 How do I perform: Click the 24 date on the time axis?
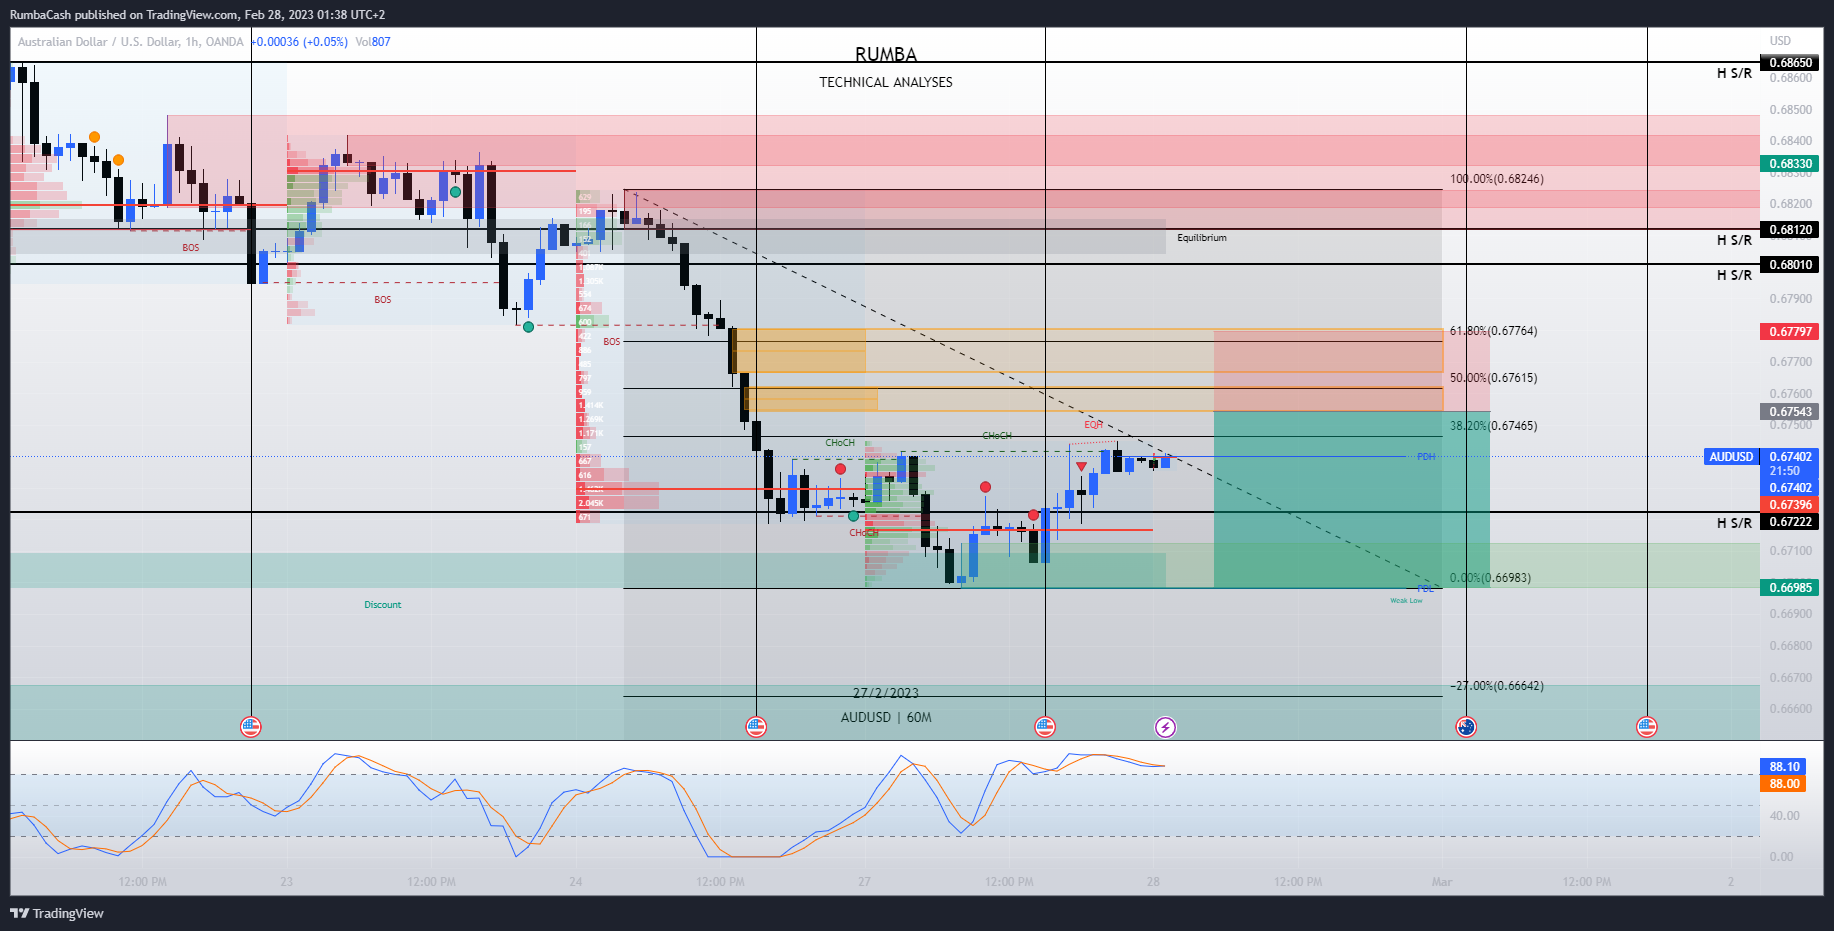pyautogui.click(x=575, y=882)
